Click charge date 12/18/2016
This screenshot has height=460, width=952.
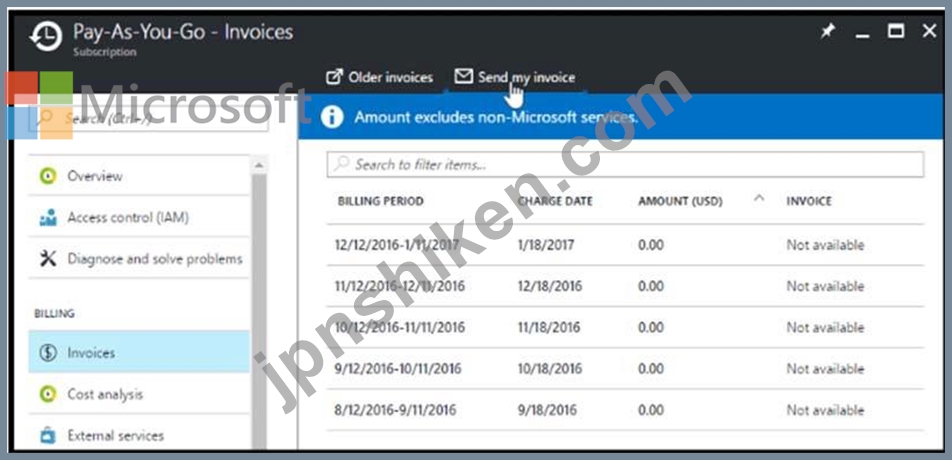point(549,286)
